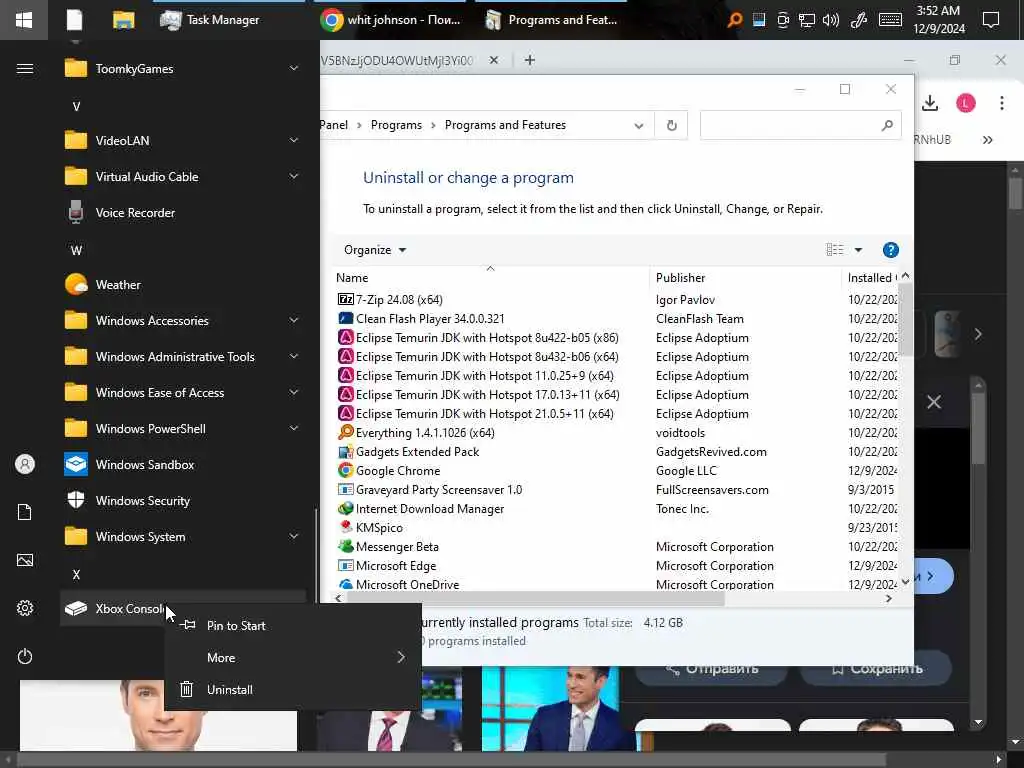1024x768 pixels.
Task: Open the address bar history dropdown
Action: tap(639, 125)
